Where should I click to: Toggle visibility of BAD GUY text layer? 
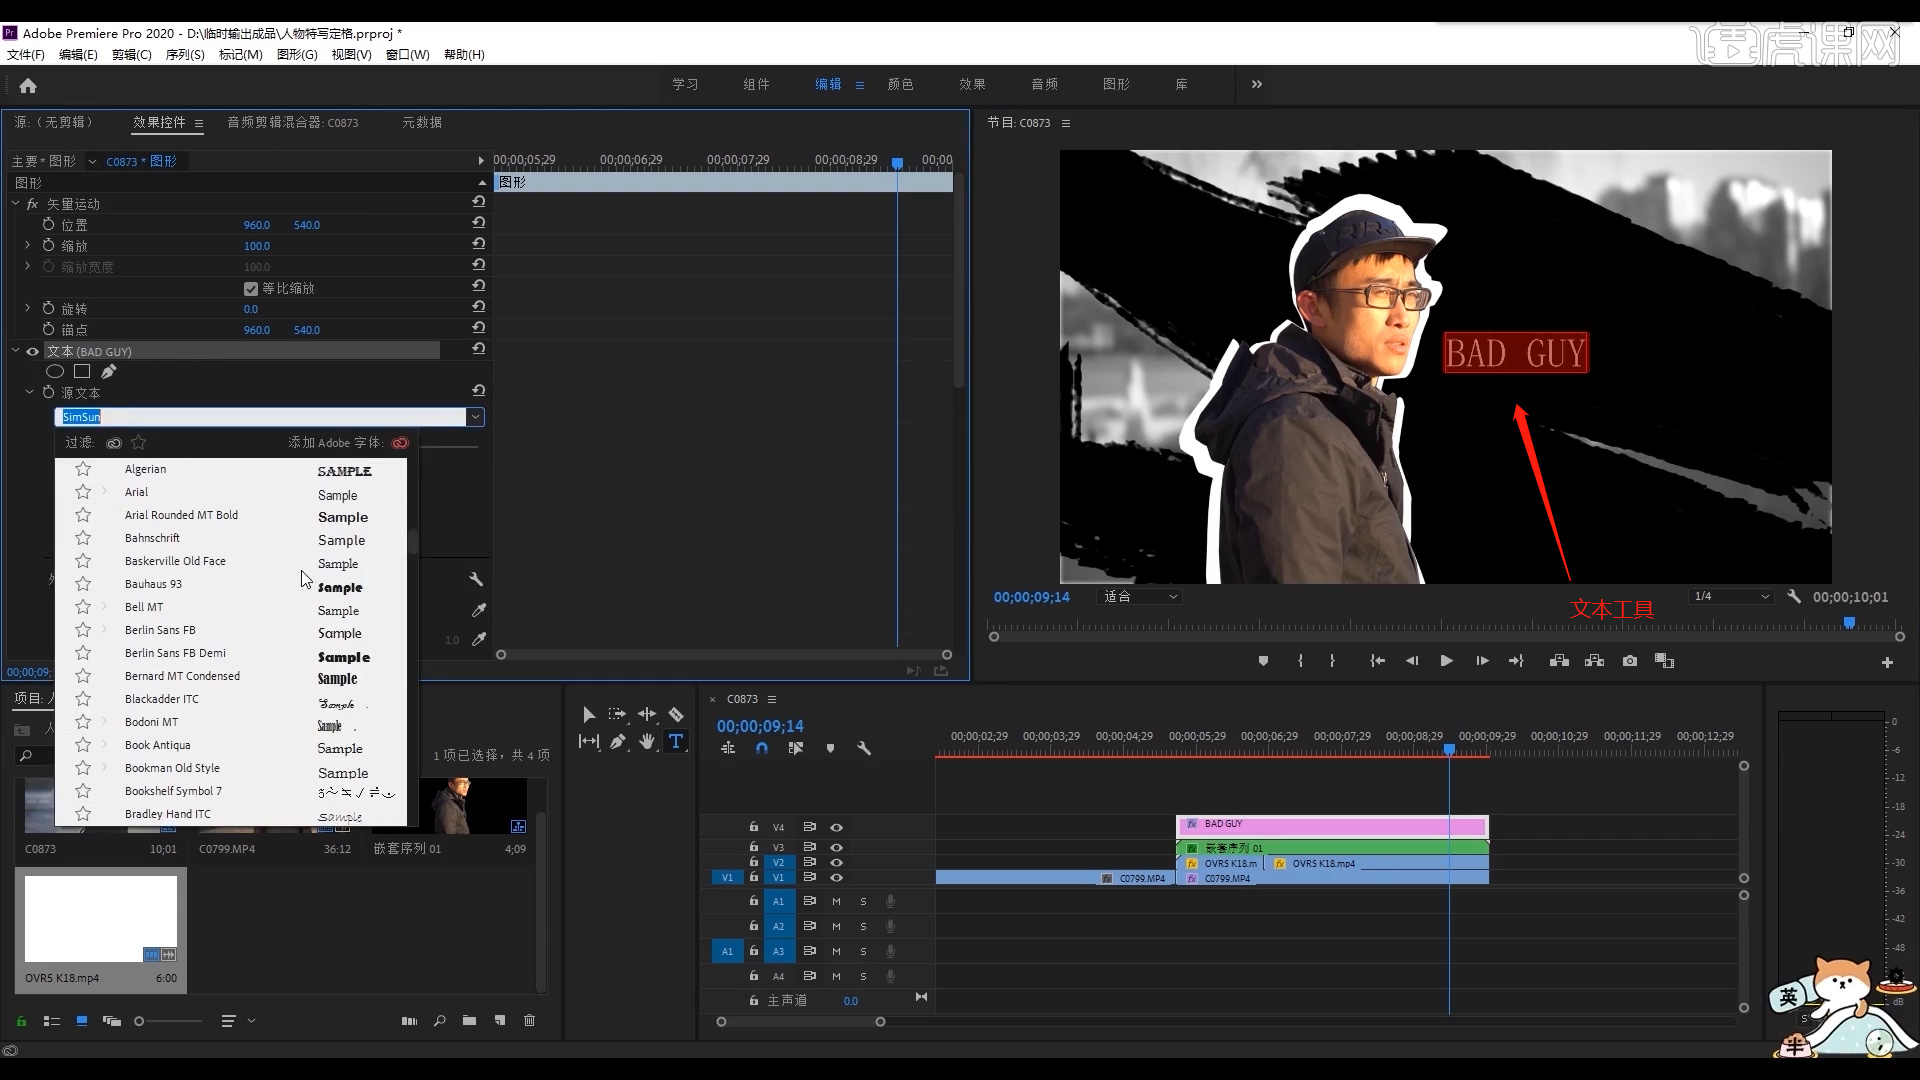[32, 351]
